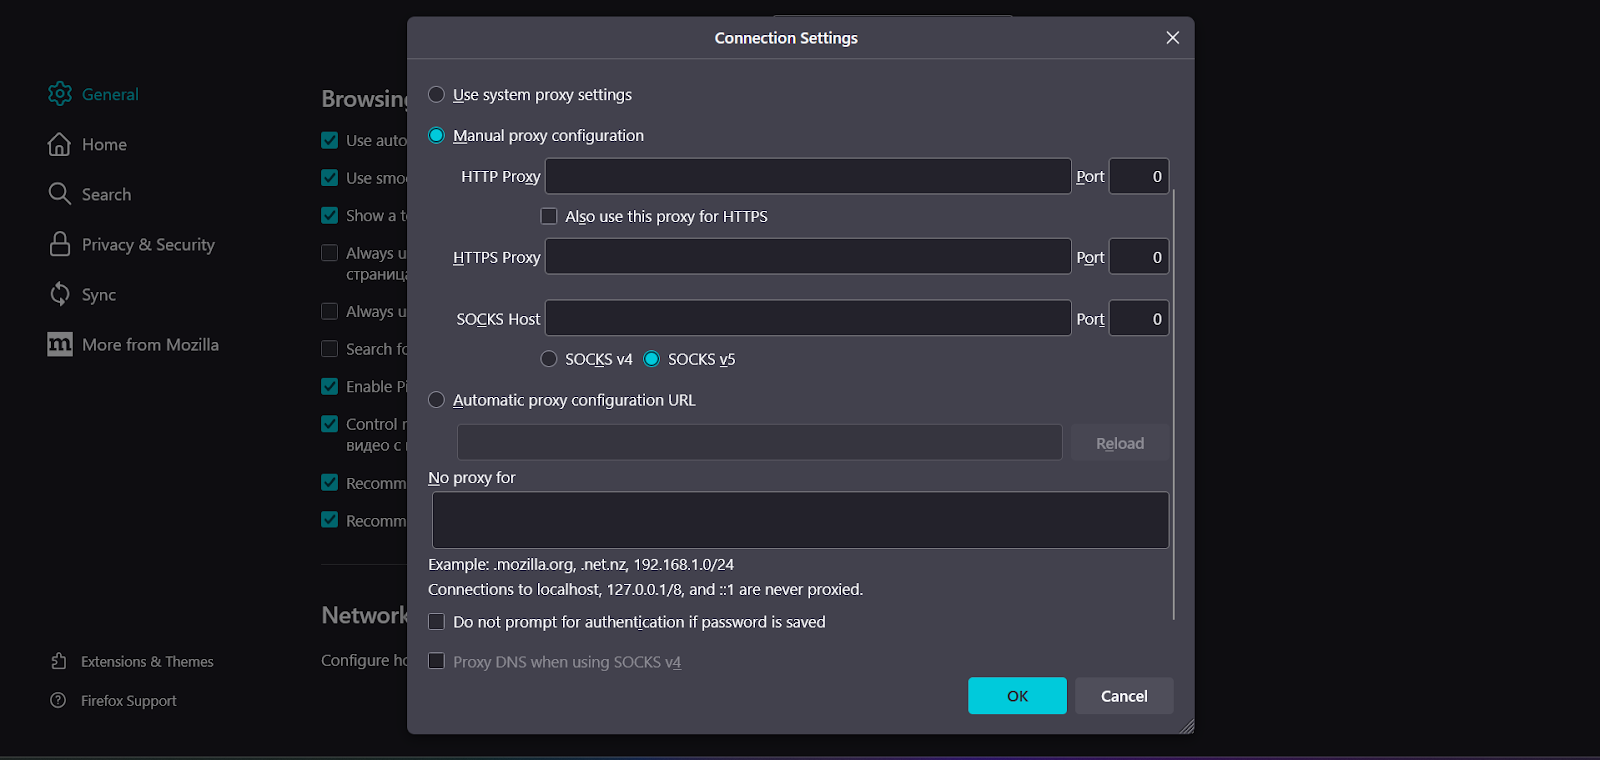Close the Connection Settings dialog with X

[1173, 37]
